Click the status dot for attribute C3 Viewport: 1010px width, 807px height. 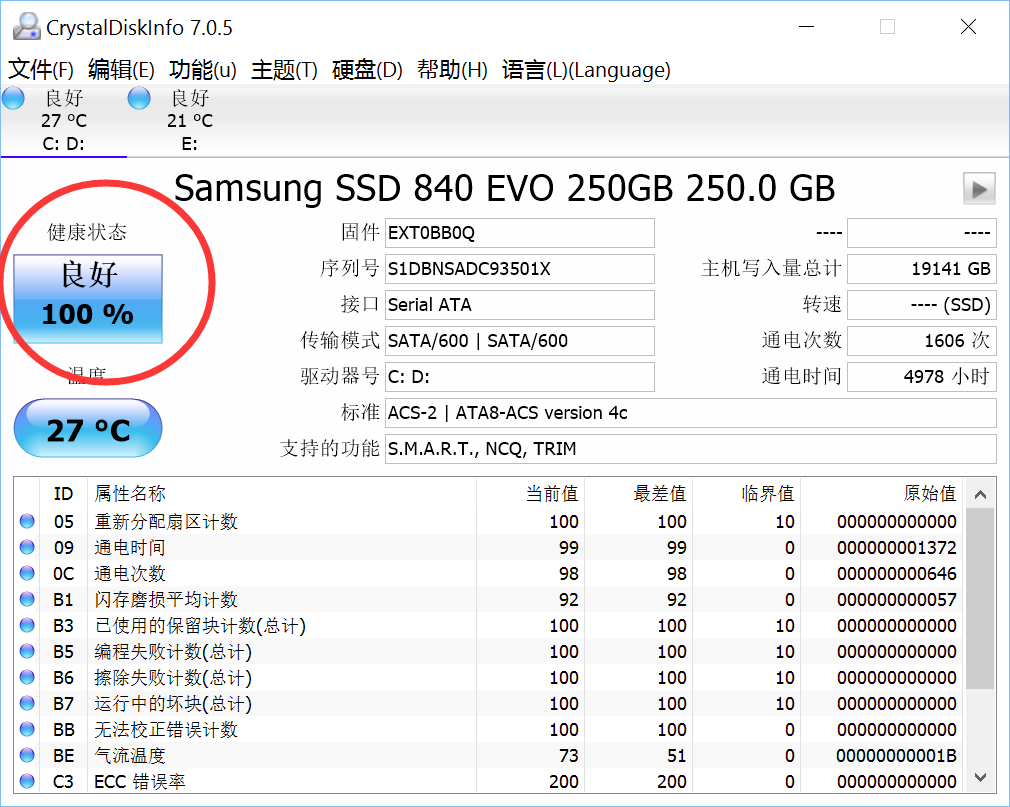point(27,781)
